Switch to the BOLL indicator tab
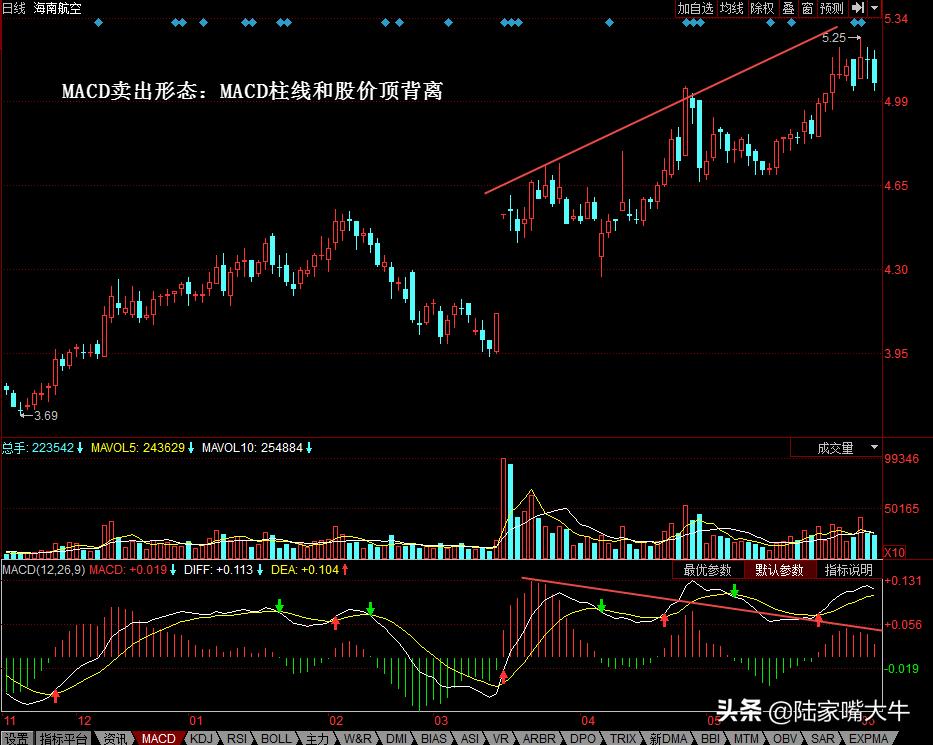 275,738
